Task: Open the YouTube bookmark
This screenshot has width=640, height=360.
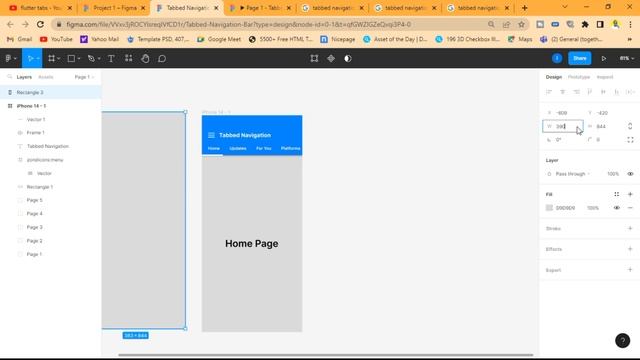Action: coord(56,39)
